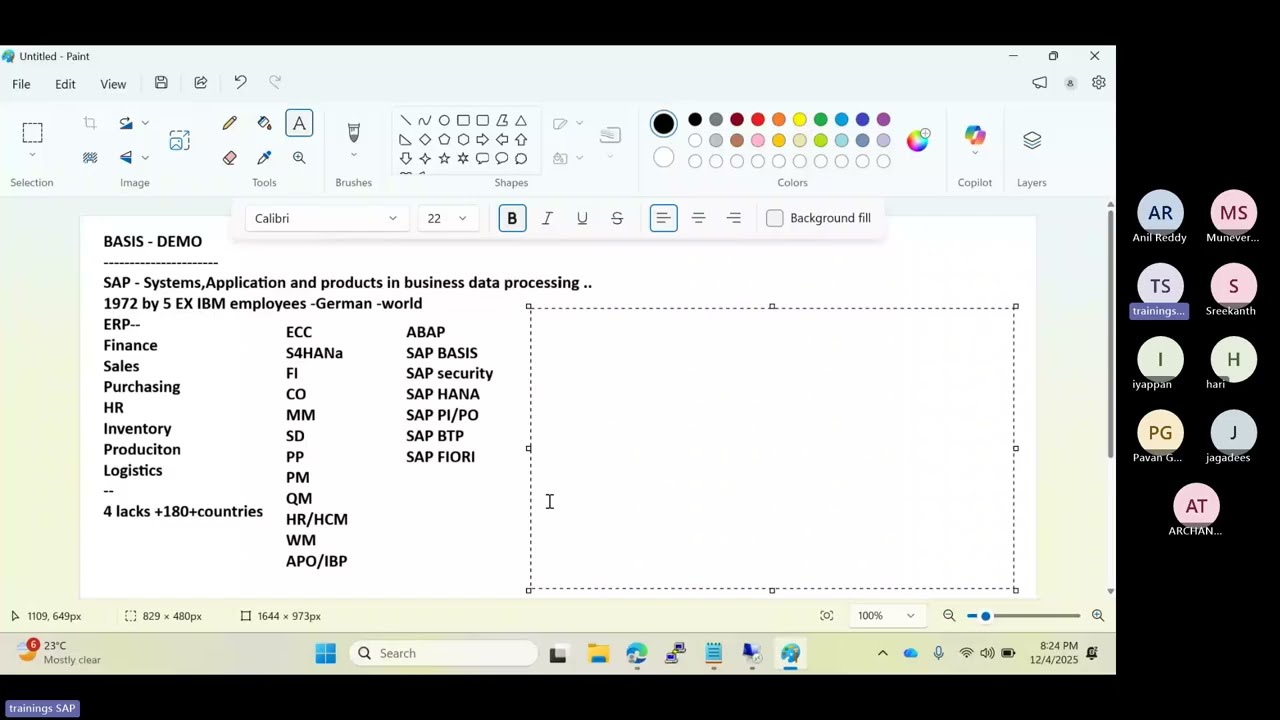Open the Calibri font family dropdown
Viewport: 1280px width, 720px height.
click(326, 218)
